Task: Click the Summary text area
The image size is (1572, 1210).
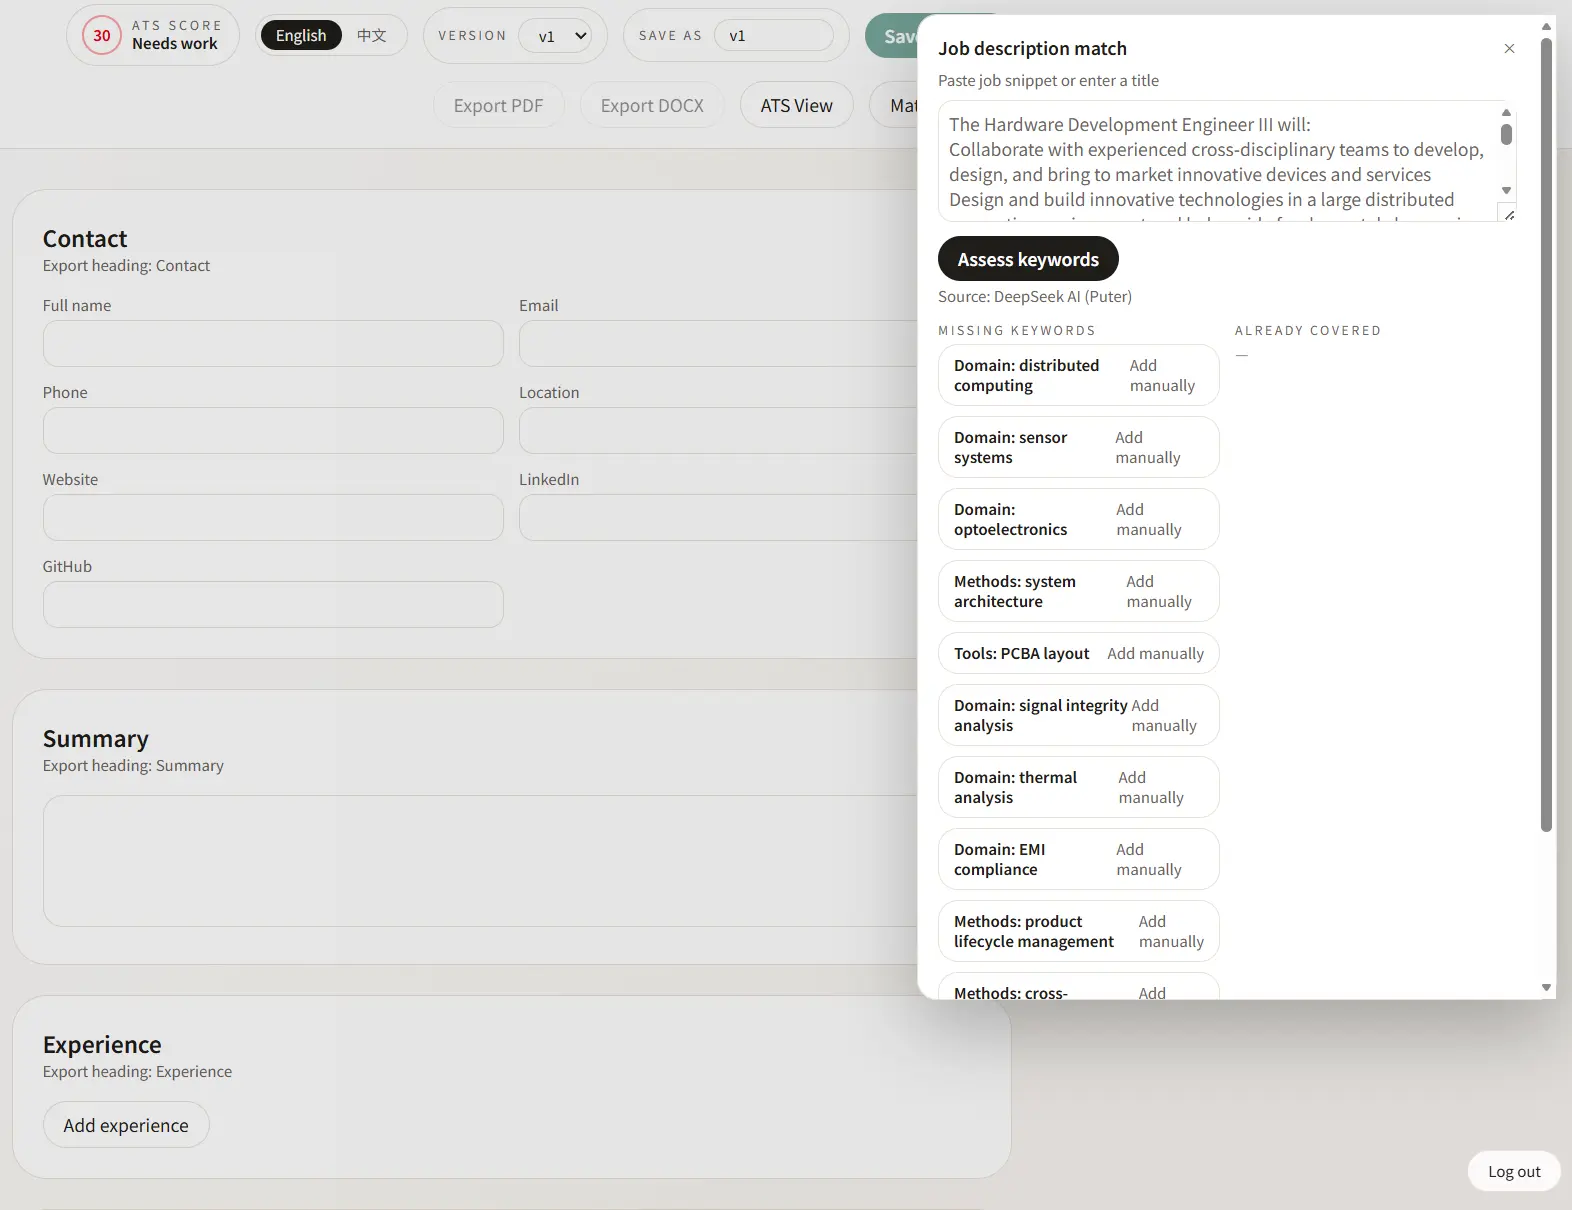Action: pos(480,861)
